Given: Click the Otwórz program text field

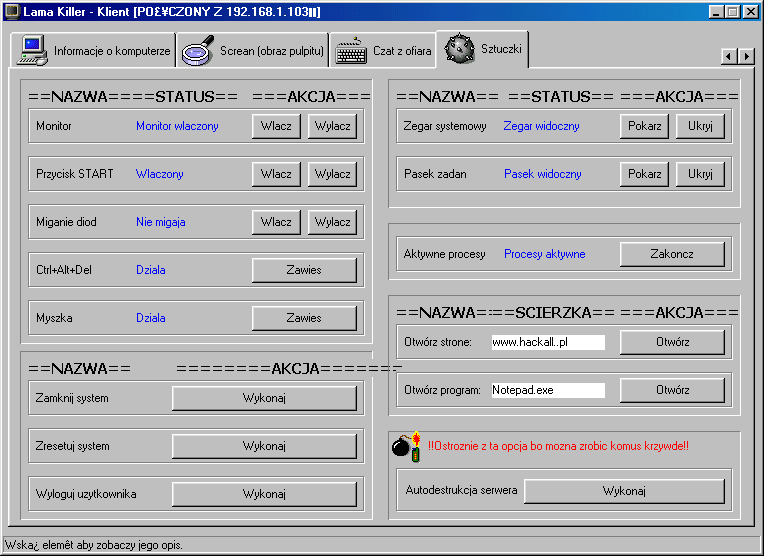Looking at the screenshot, I should point(548,390).
